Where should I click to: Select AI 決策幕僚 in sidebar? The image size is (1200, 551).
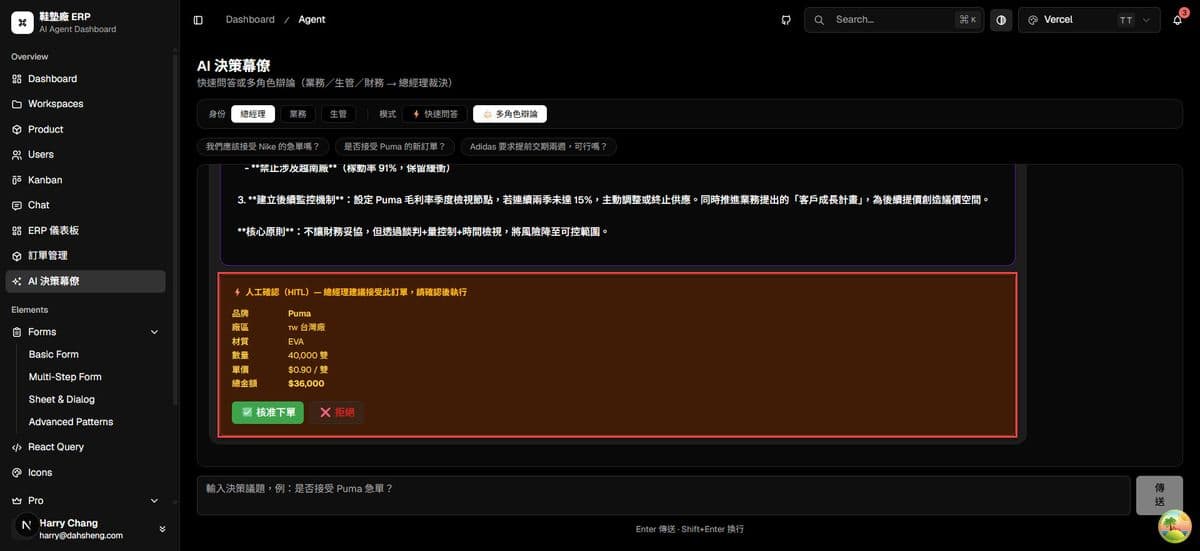coord(86,281)
